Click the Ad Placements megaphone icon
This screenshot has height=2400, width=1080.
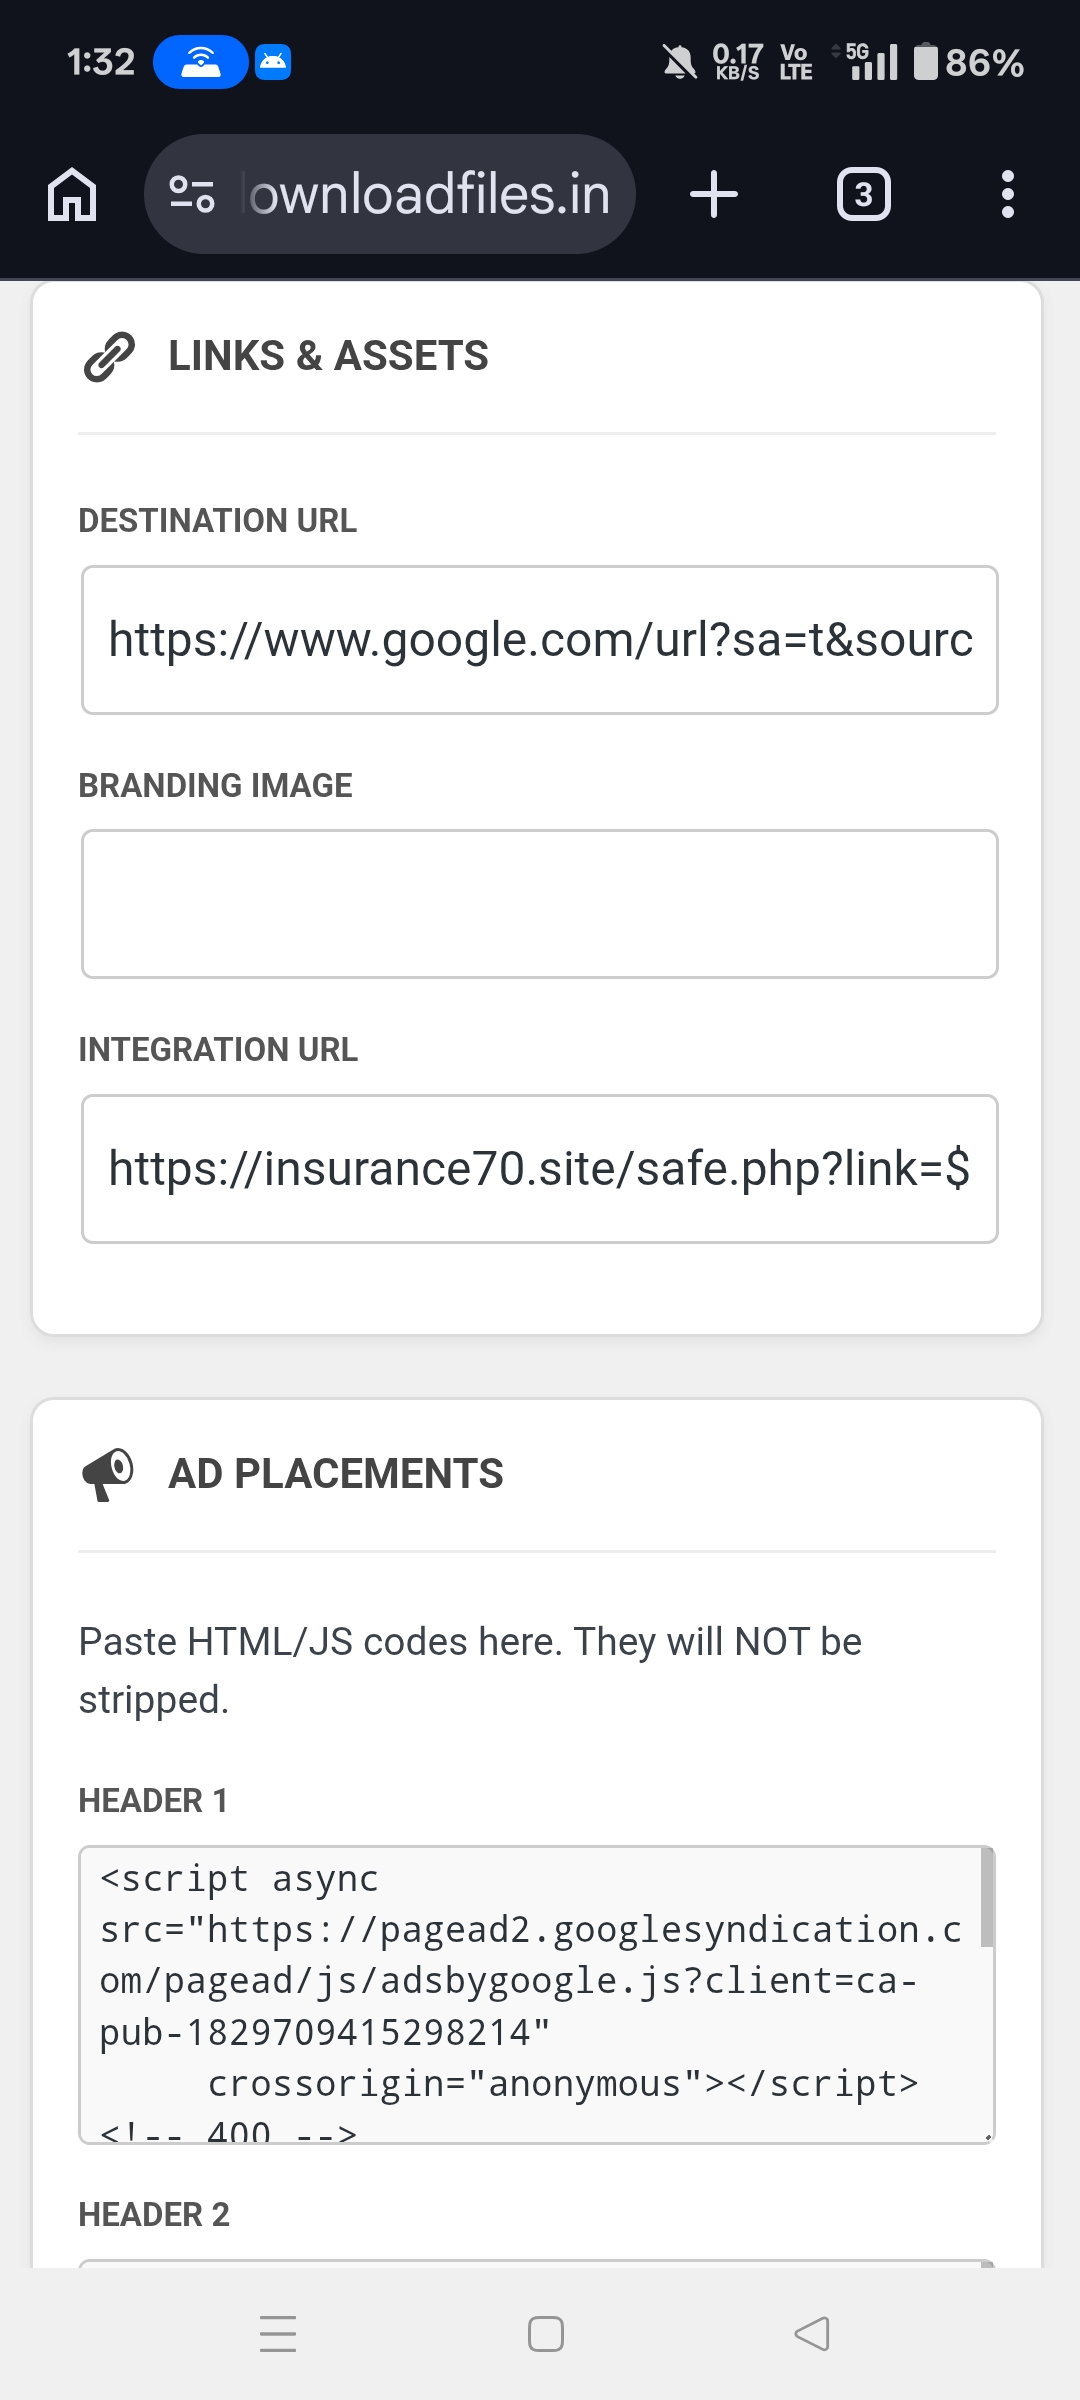(x=108, y=1473)
